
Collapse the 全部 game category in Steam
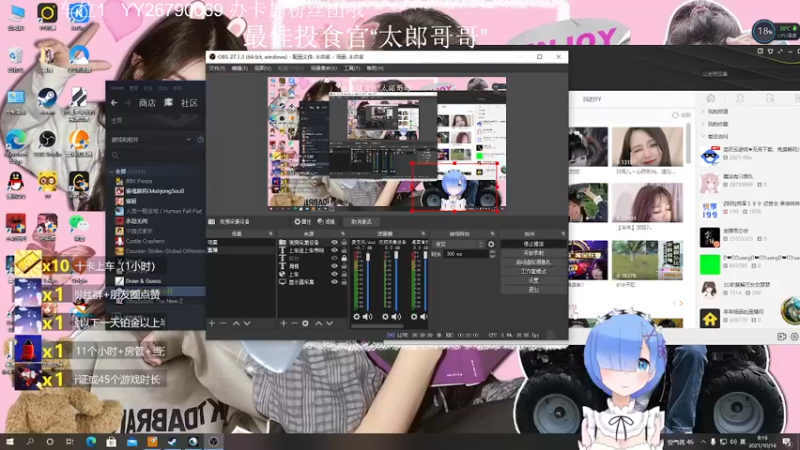pos(112,171)
